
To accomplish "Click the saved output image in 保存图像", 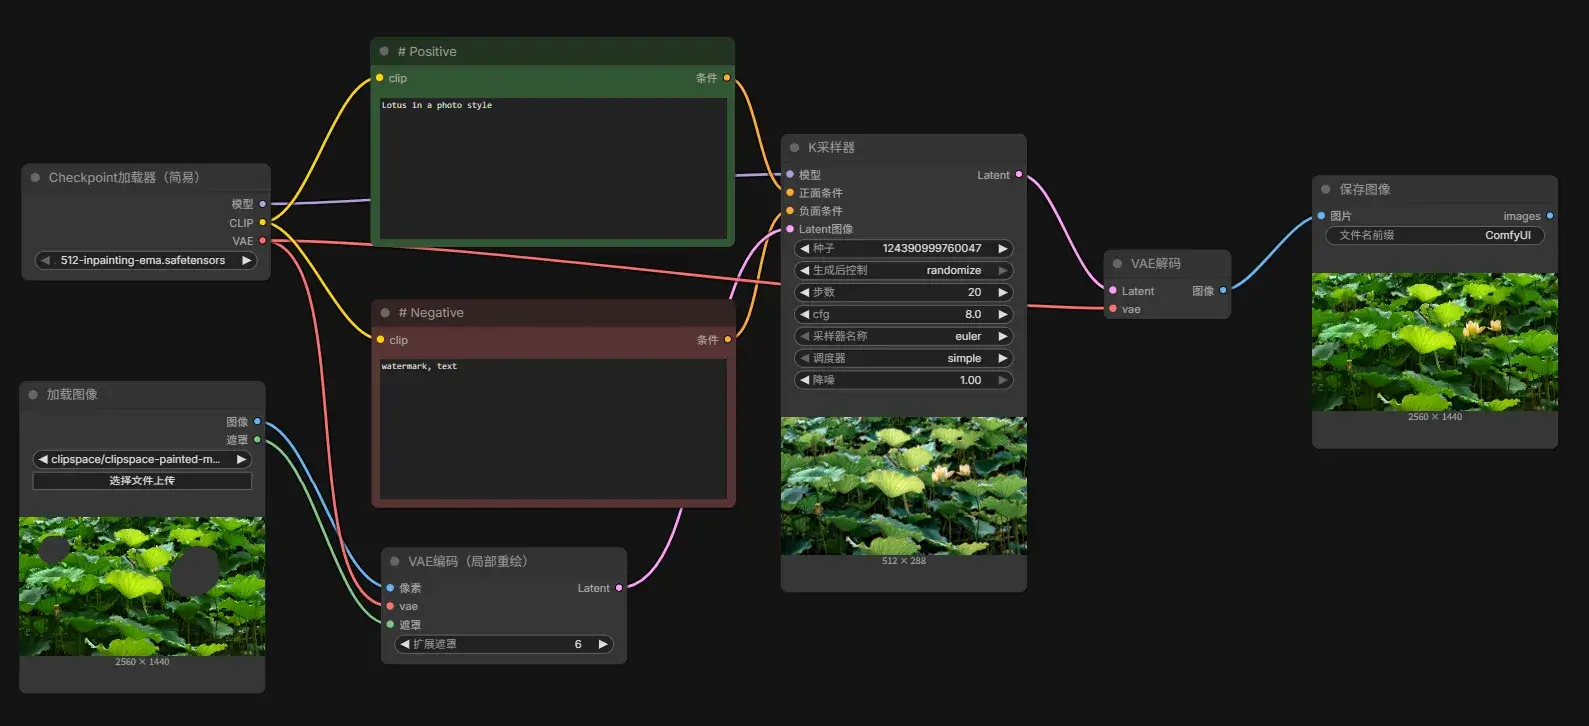I will [1435, 342].
